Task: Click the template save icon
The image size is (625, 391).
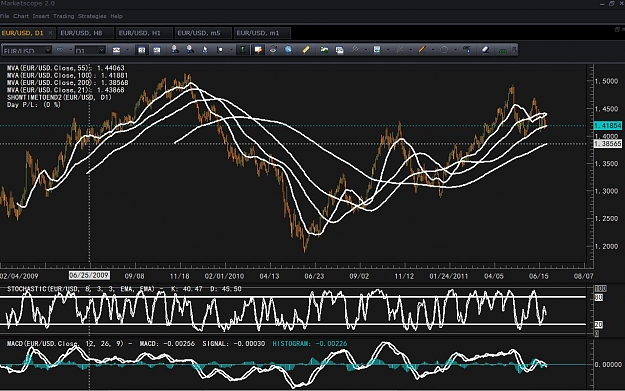Action: 377,50
